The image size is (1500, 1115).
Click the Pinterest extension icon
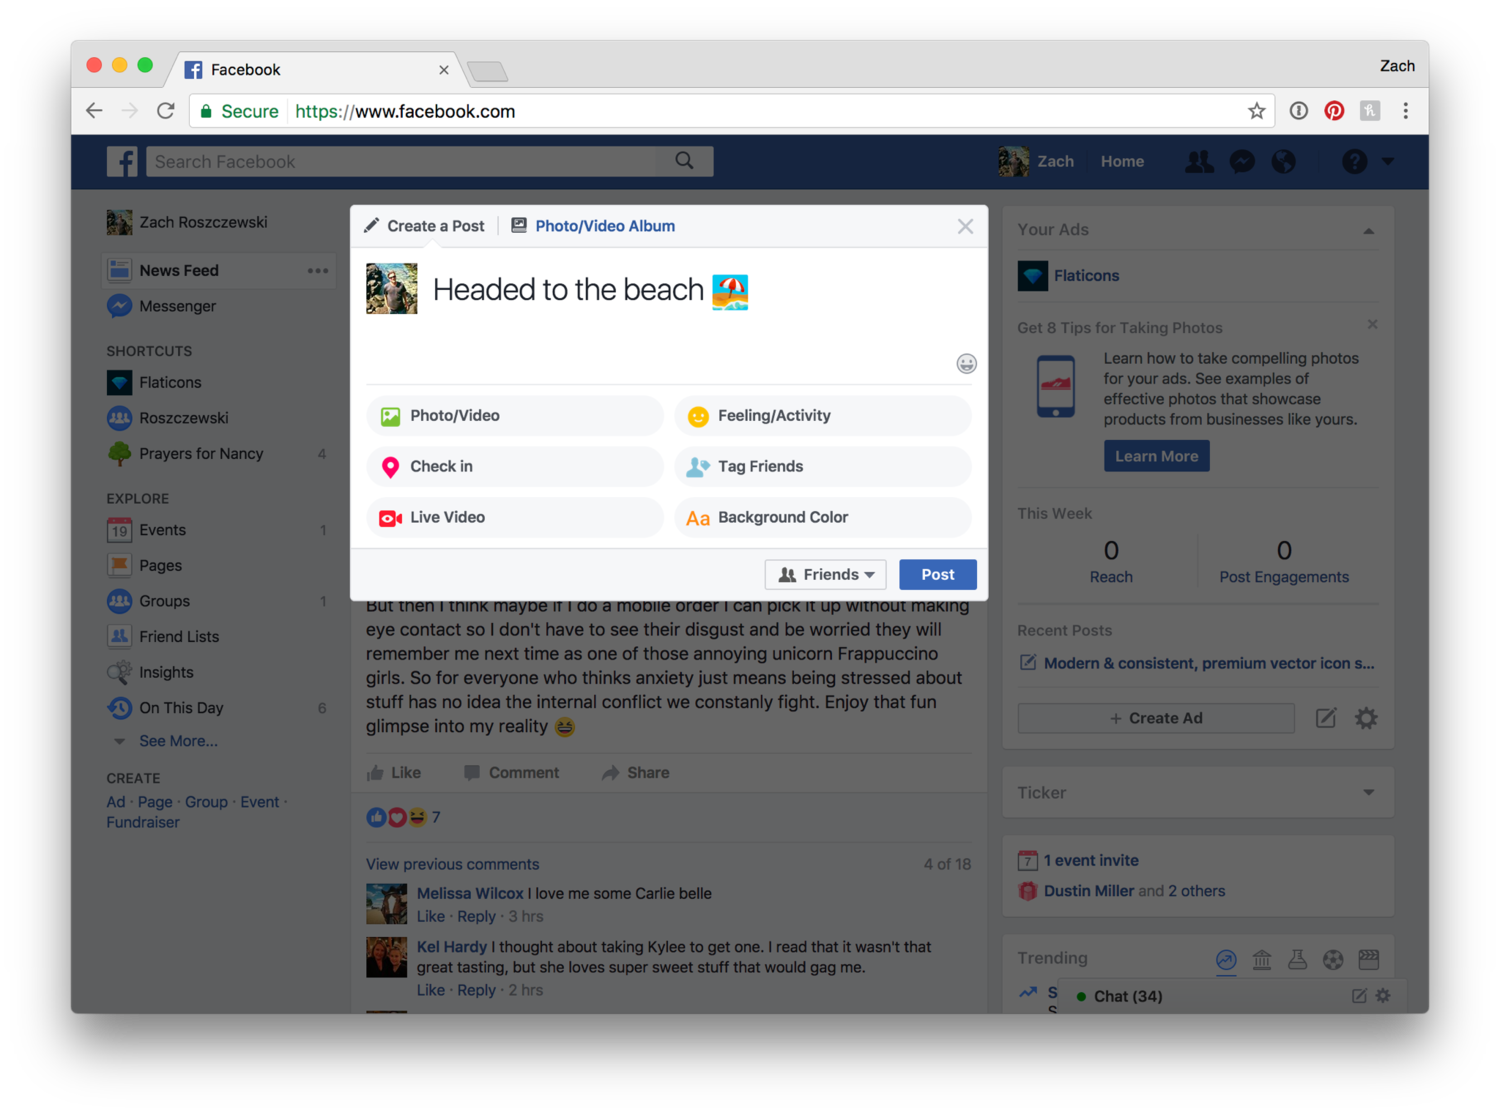(1334, 111)
